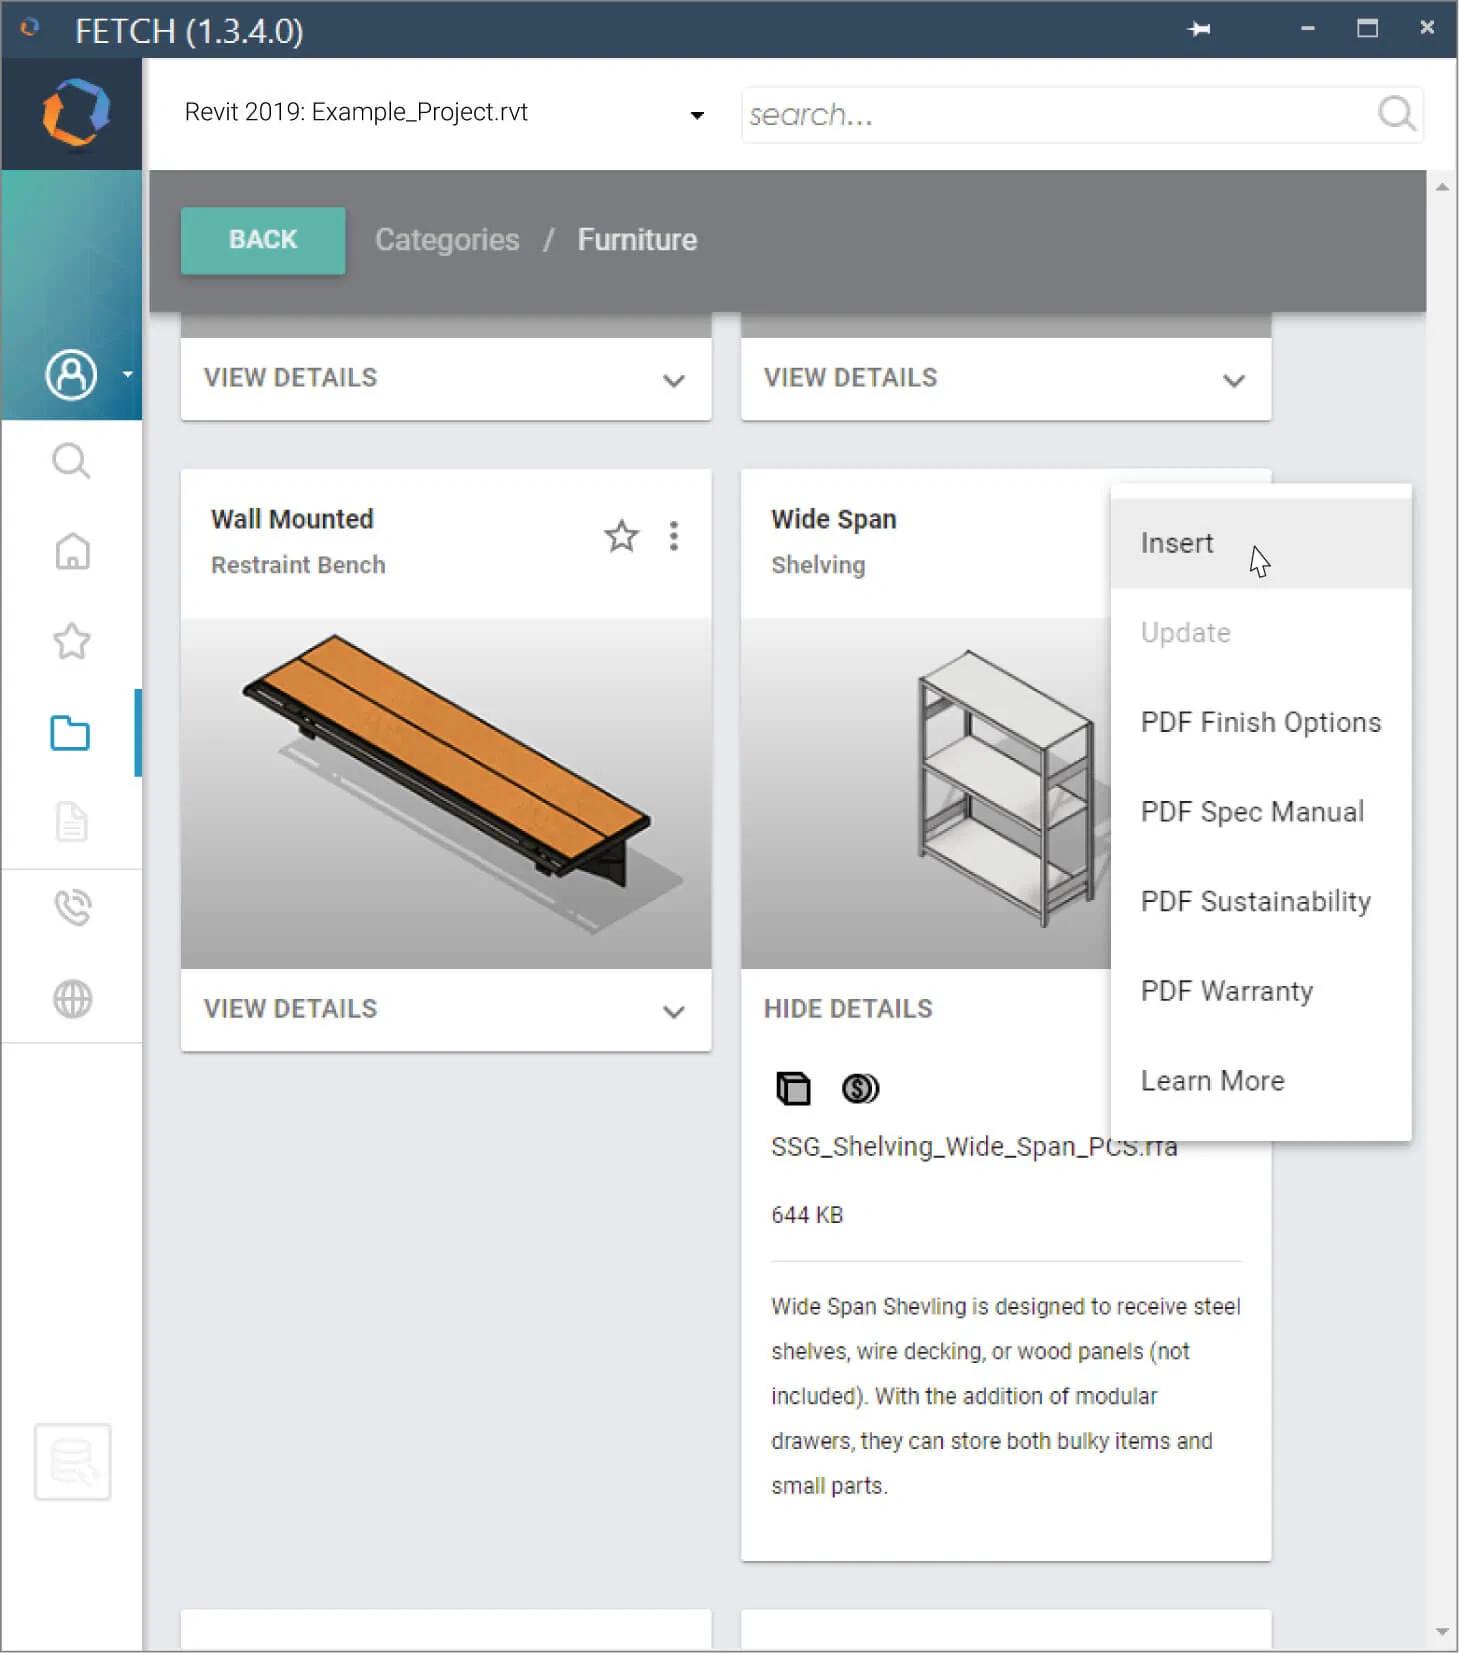This screenshot has width=1459, height=1653.
Task: Click the phone contact icon in sidebar
Action: click(x=72, y=908)
